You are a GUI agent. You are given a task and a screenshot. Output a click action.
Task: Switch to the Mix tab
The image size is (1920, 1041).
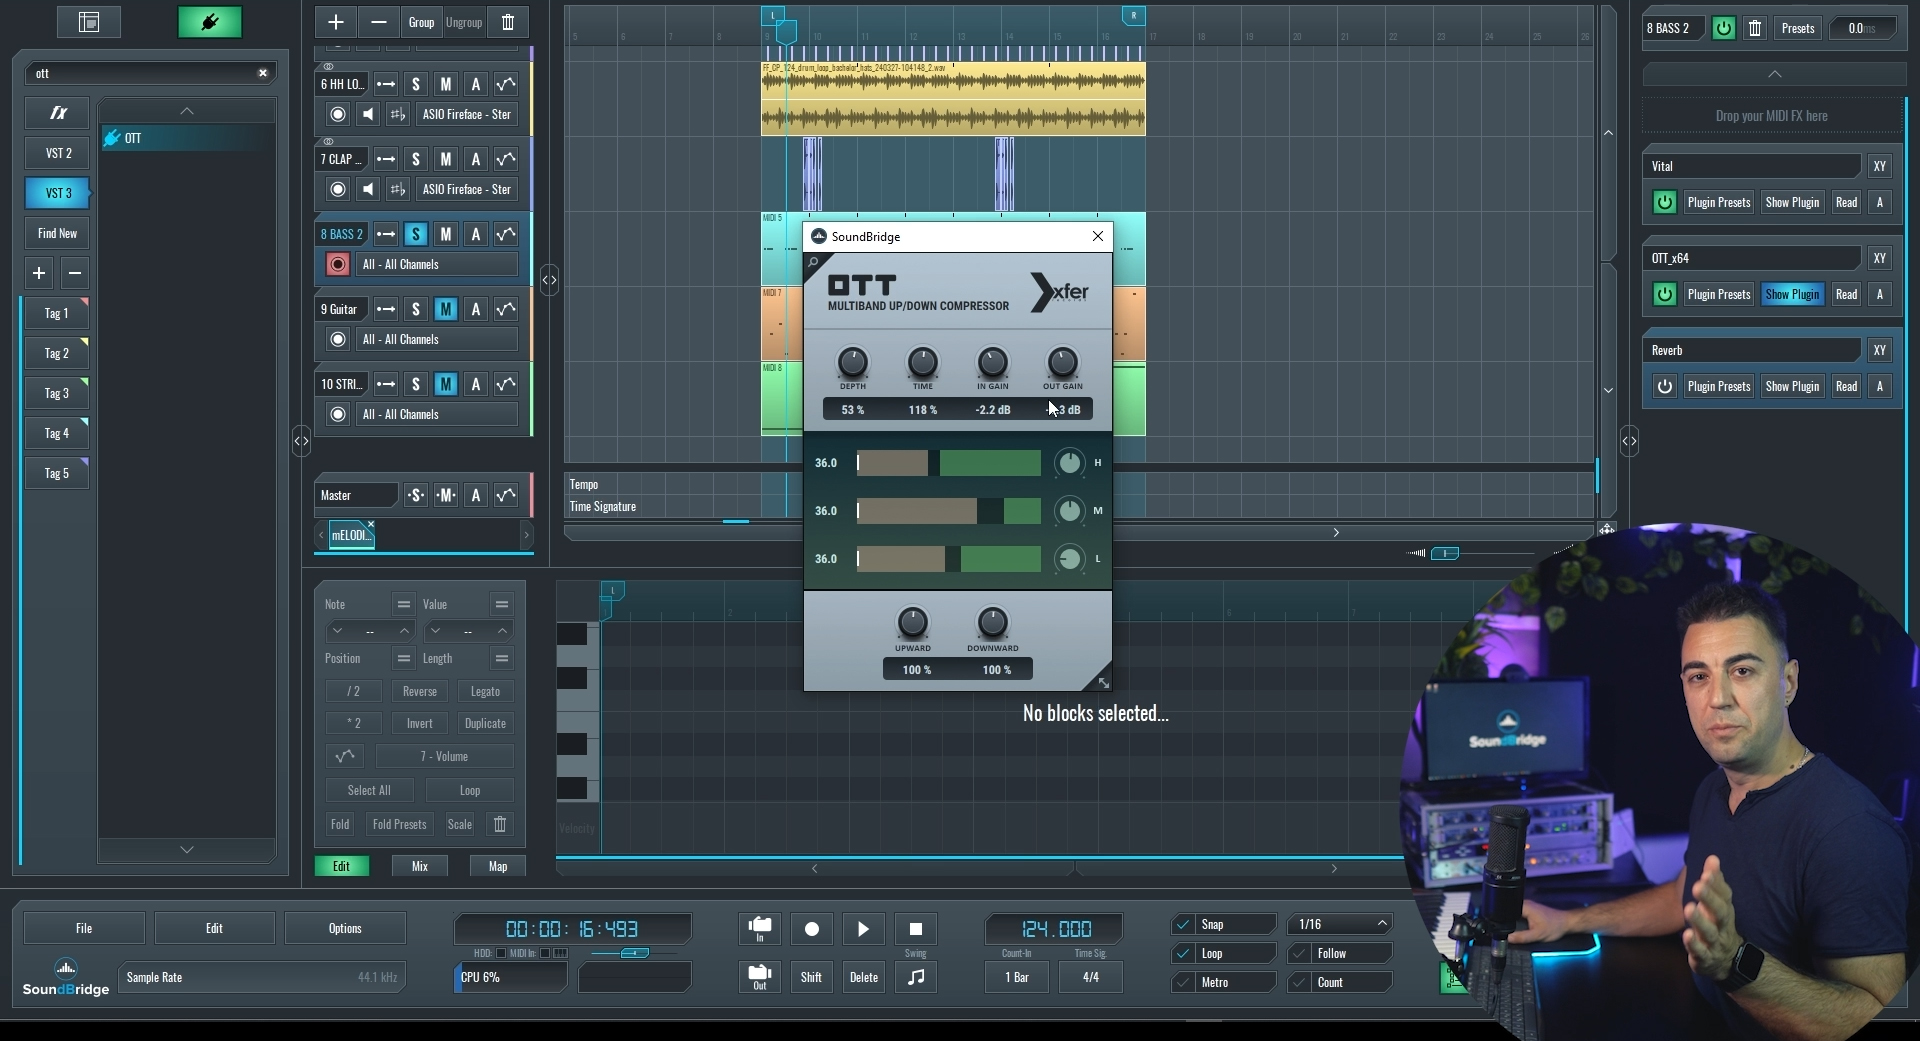click(419, 866)
